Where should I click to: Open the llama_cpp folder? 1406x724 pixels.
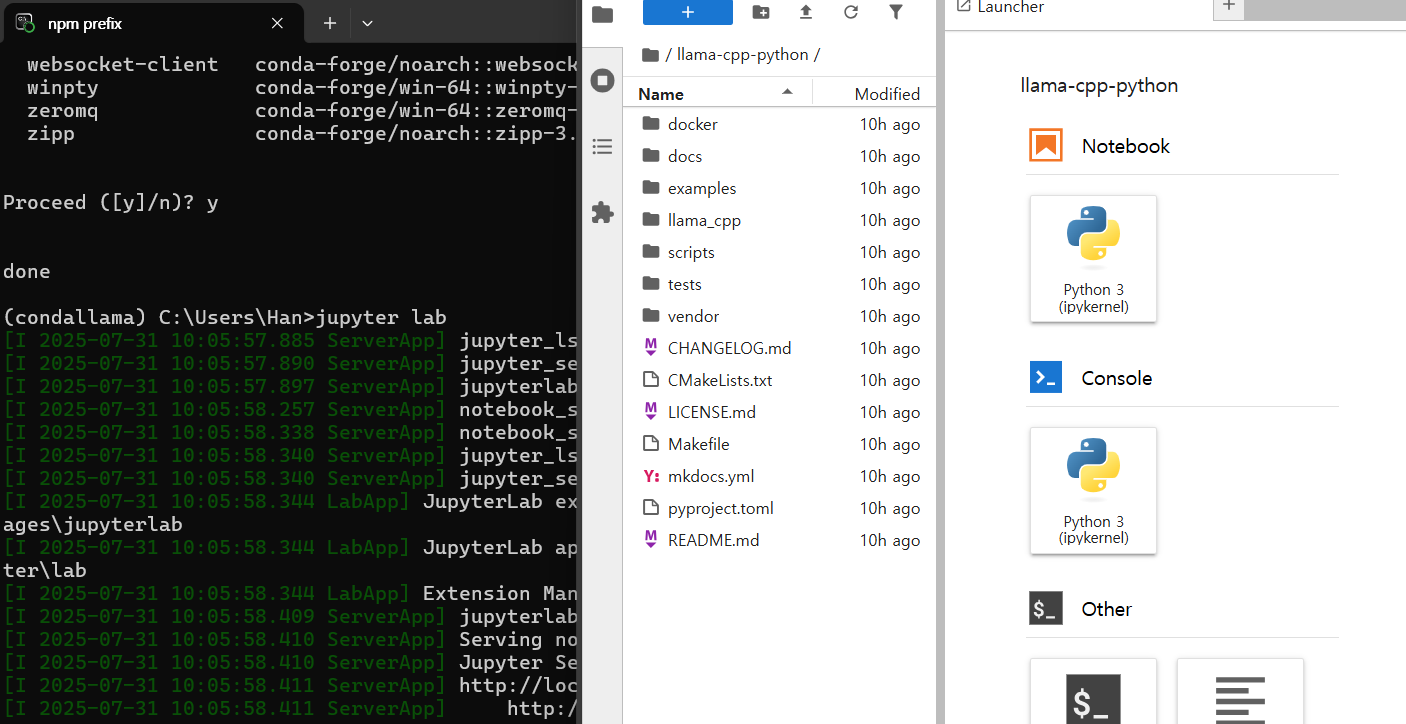click(779, 220)
